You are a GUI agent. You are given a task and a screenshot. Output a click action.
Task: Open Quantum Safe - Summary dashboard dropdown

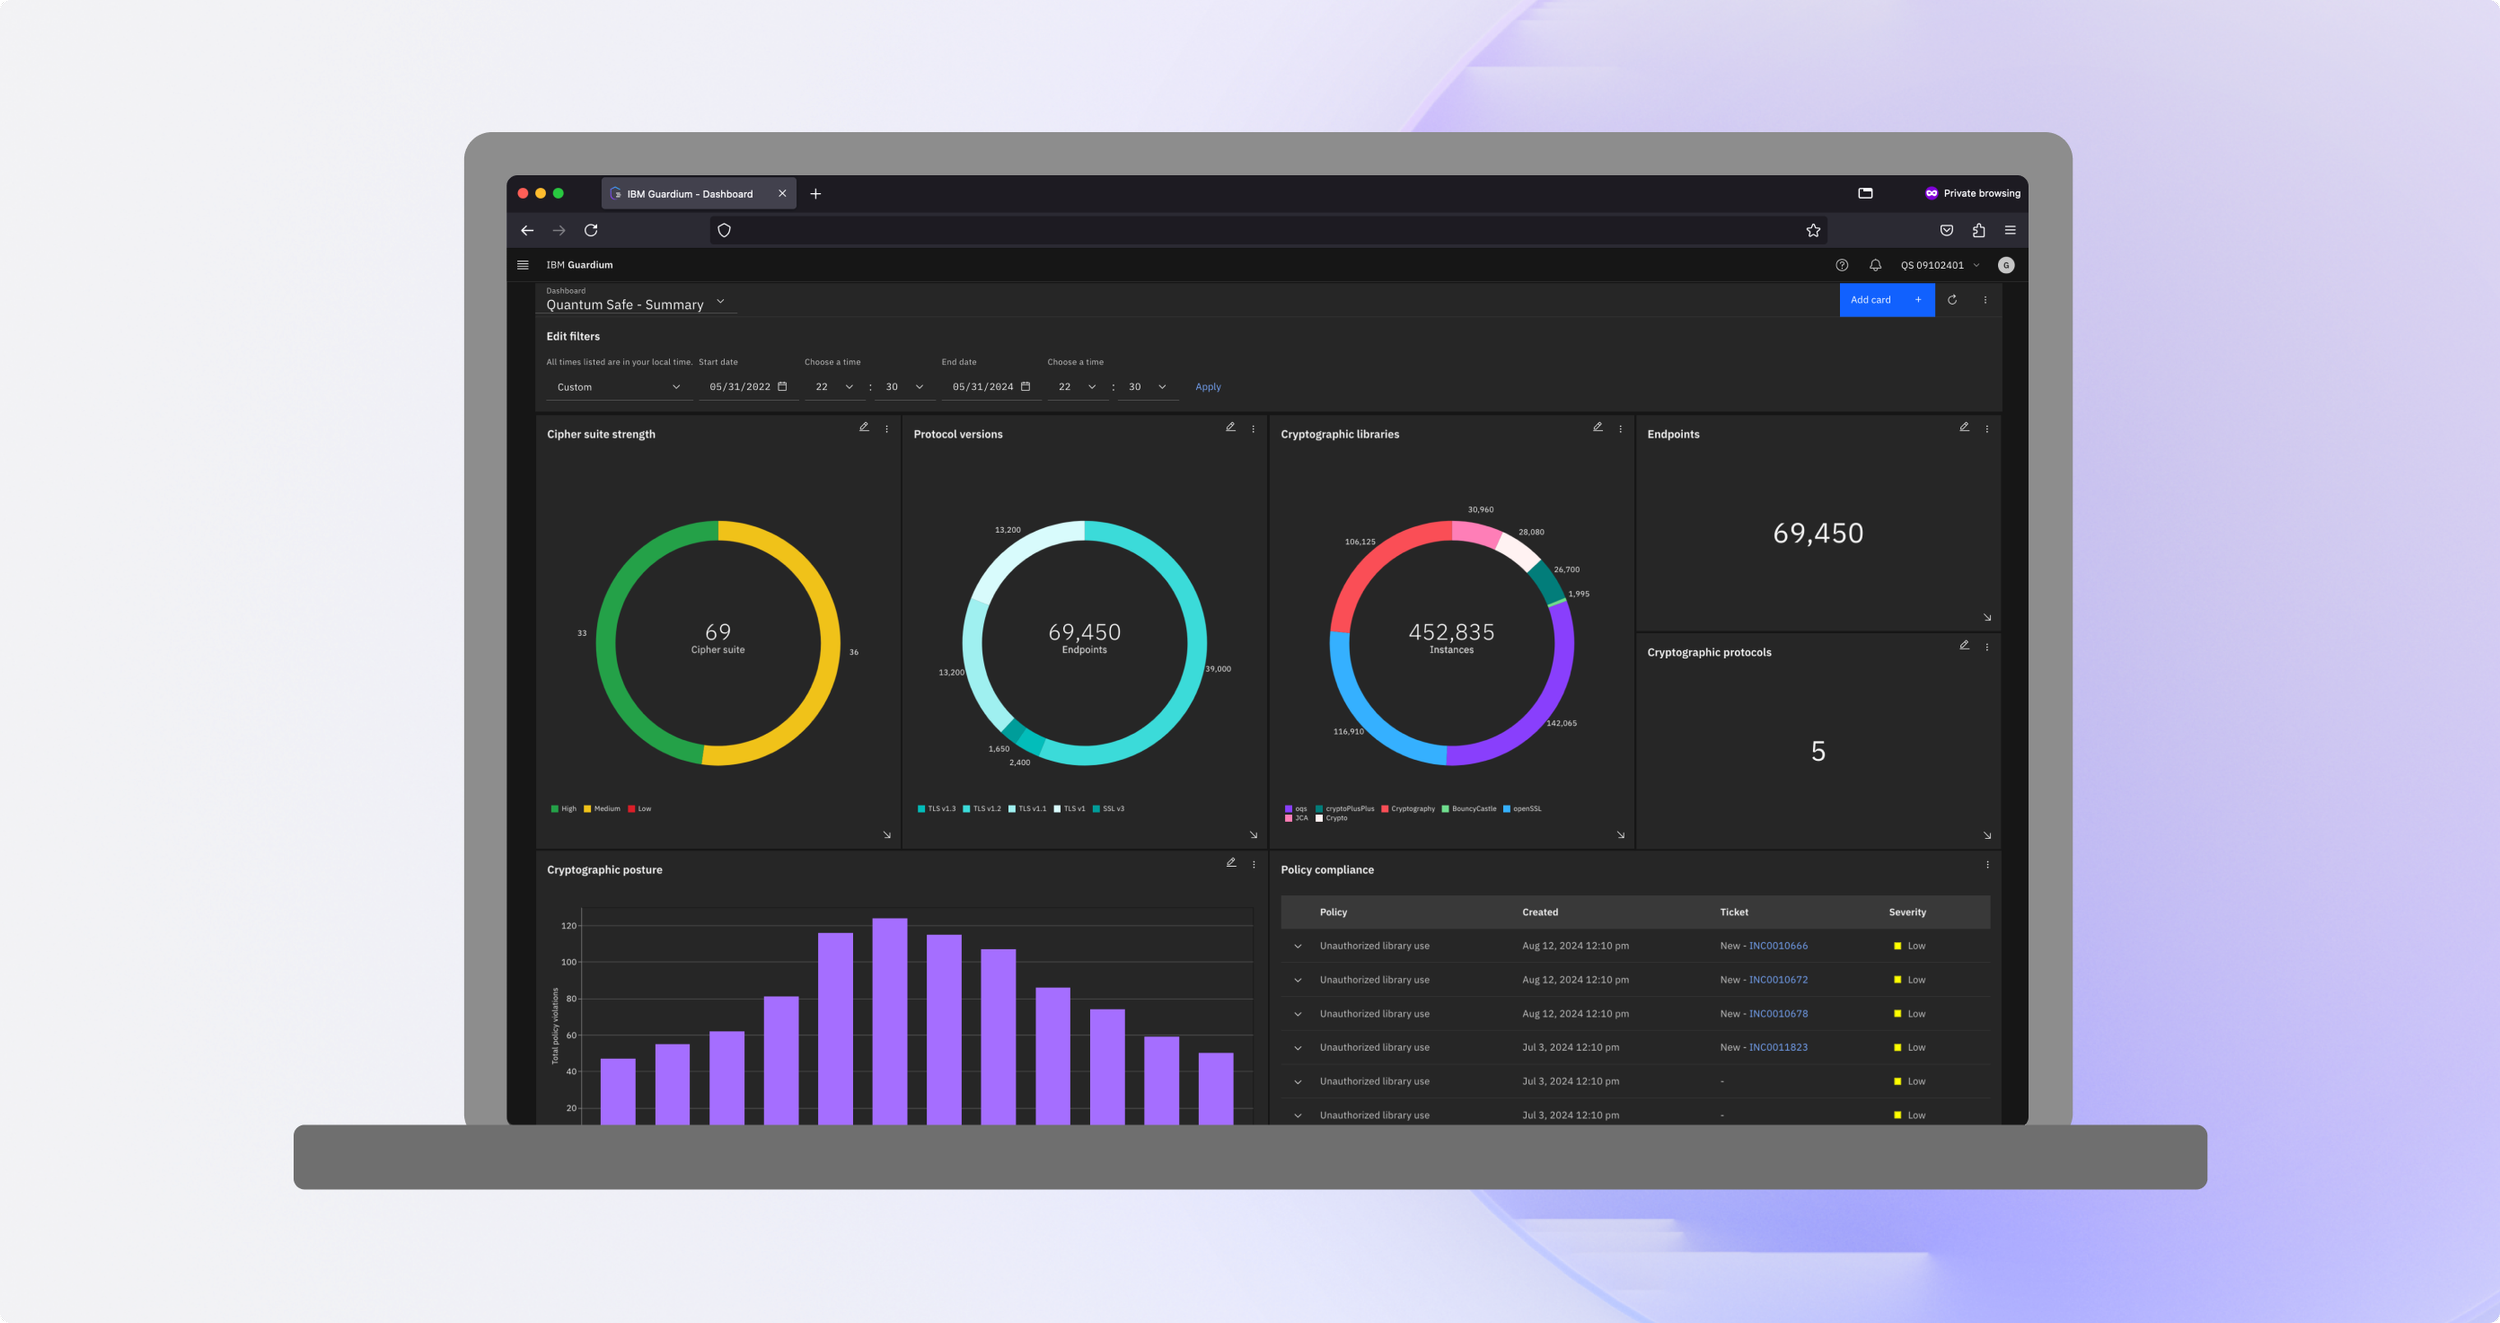720,303
